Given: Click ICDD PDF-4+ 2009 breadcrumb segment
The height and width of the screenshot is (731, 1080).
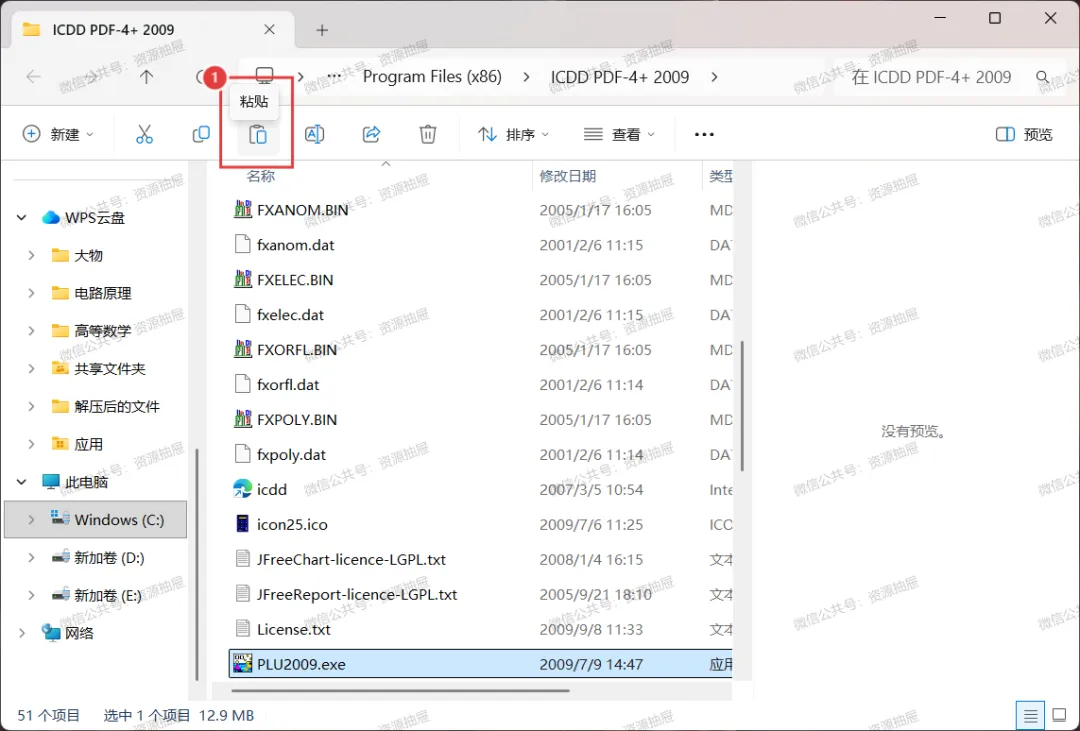Looking at the screenshot, I should click(x=619, y=76).
